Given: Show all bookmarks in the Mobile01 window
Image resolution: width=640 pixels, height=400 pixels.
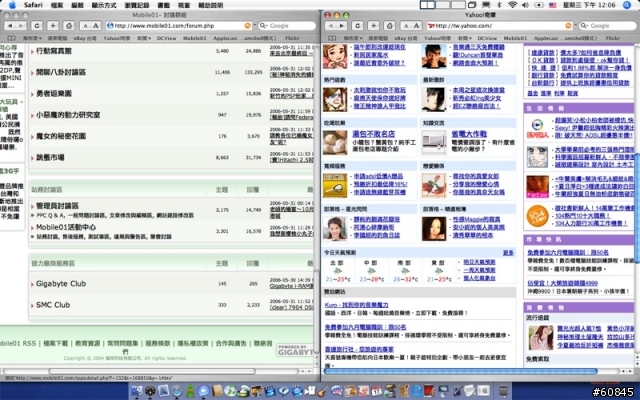Looking at the screenshot, I should tap(11, 38).
